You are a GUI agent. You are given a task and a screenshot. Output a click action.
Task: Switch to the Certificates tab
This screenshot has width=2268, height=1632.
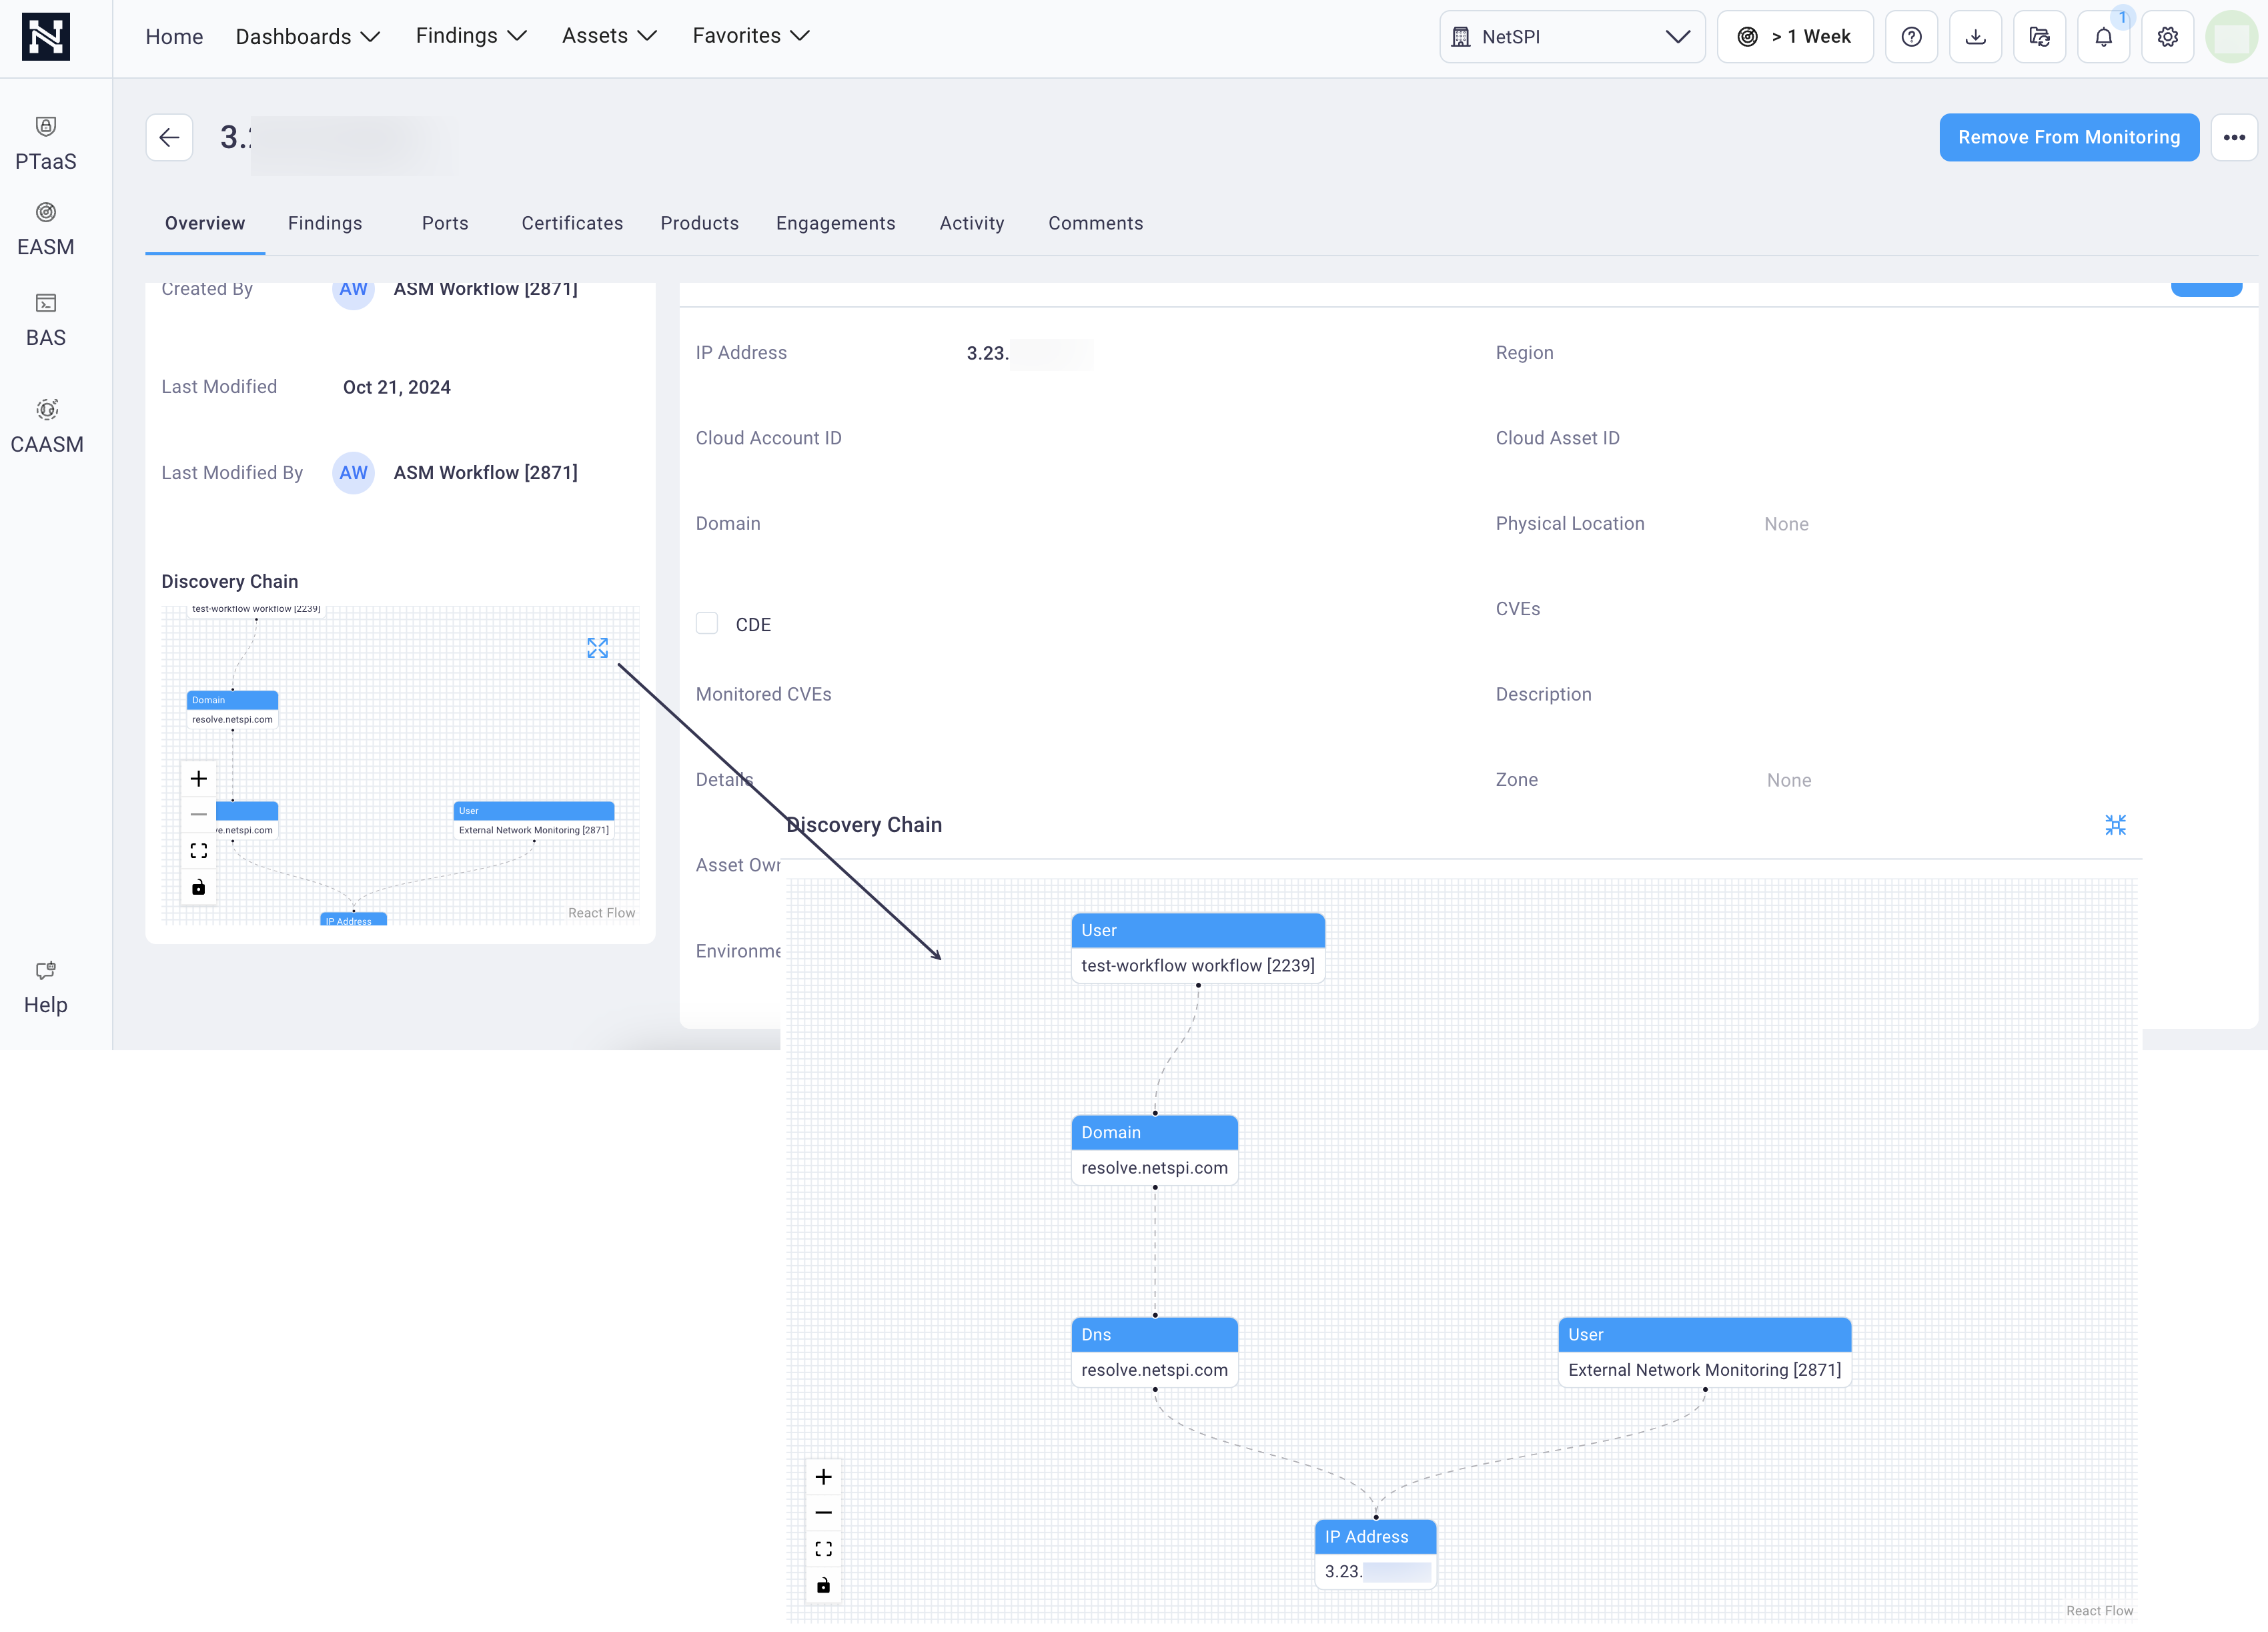pyautogui.click(x=572, y=223)
